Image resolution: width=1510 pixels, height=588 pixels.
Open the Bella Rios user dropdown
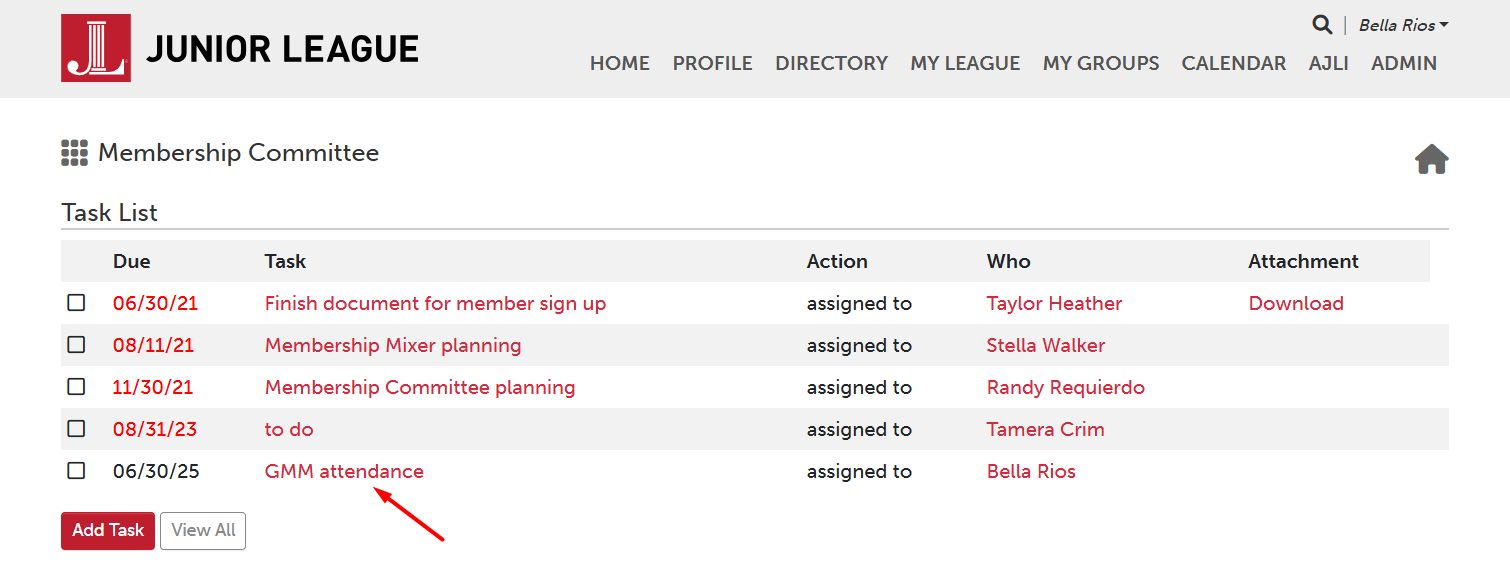pyautogui.click(x=1403, y=26)
